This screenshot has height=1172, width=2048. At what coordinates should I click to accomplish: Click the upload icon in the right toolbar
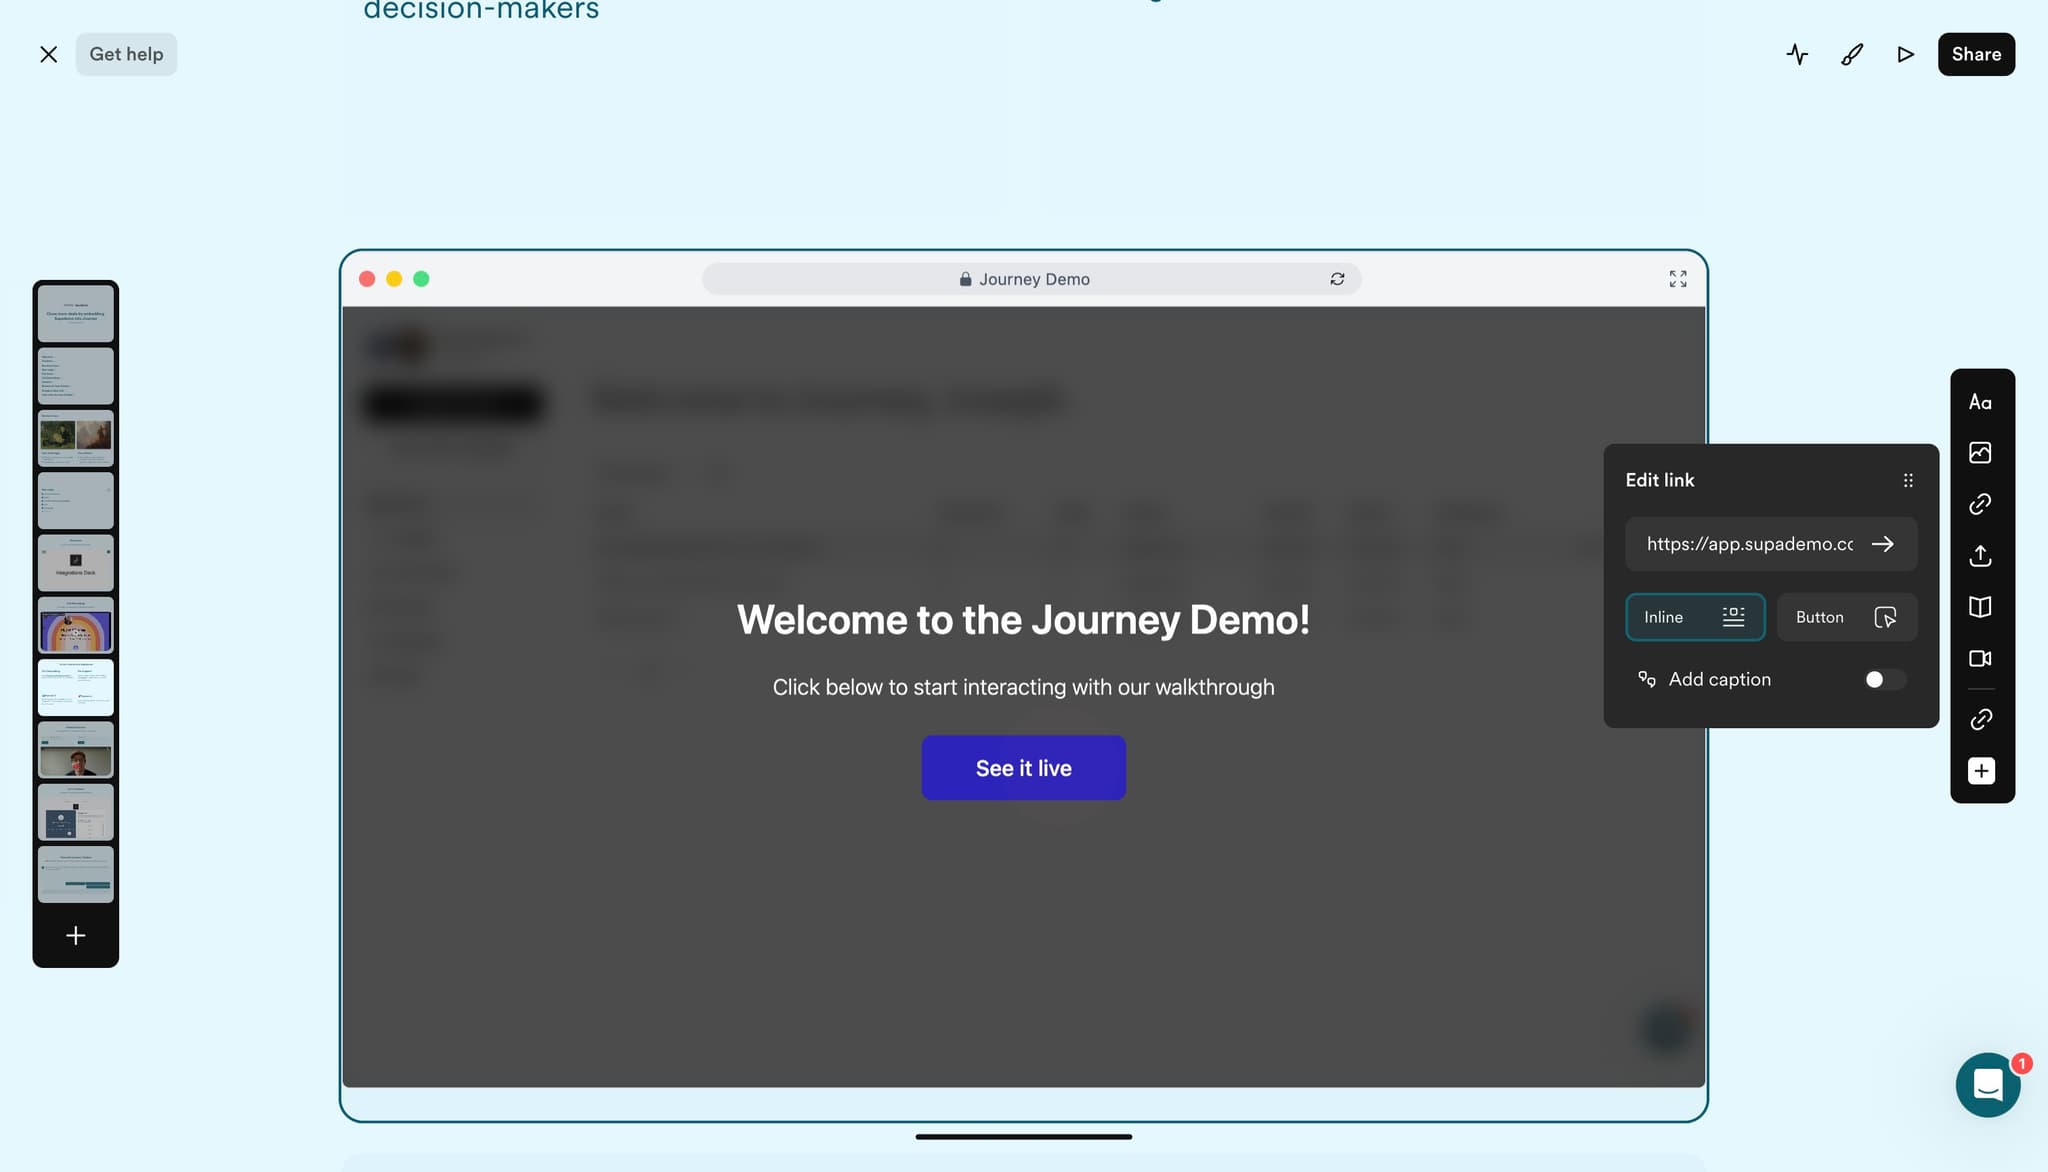pyautogui.click(x=1980, y=556)
